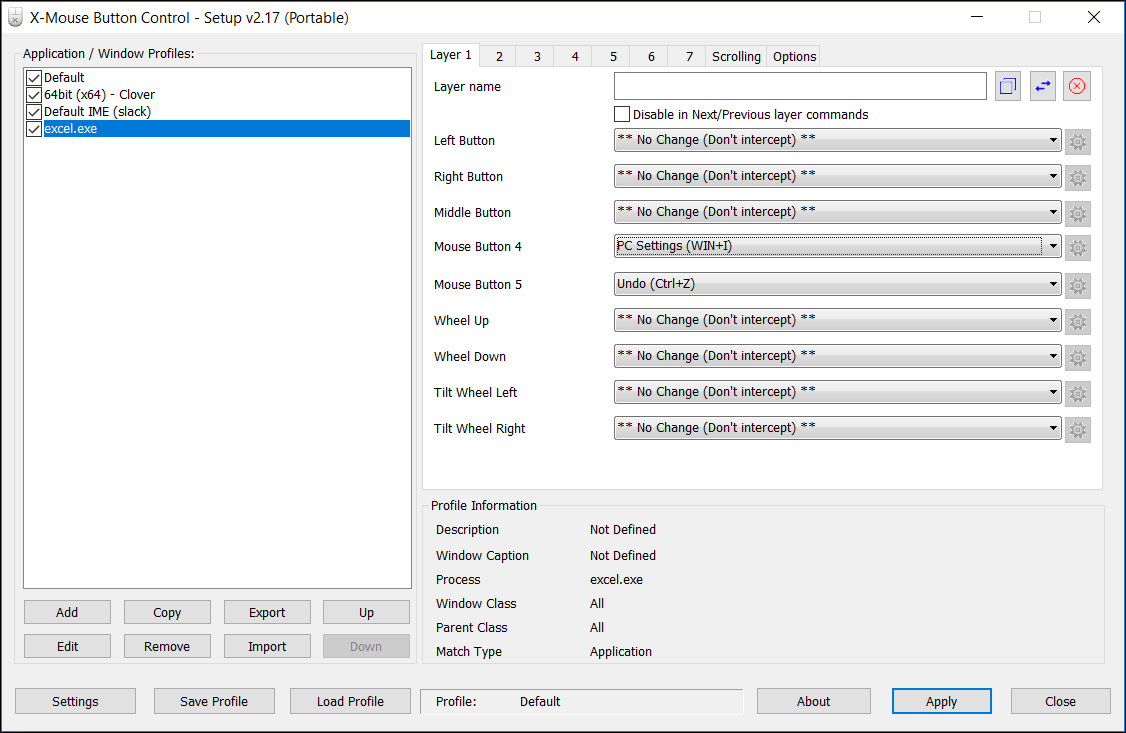Open gear settings for Middle Button
The image size is (1126, 733).
coord(1077,213)
